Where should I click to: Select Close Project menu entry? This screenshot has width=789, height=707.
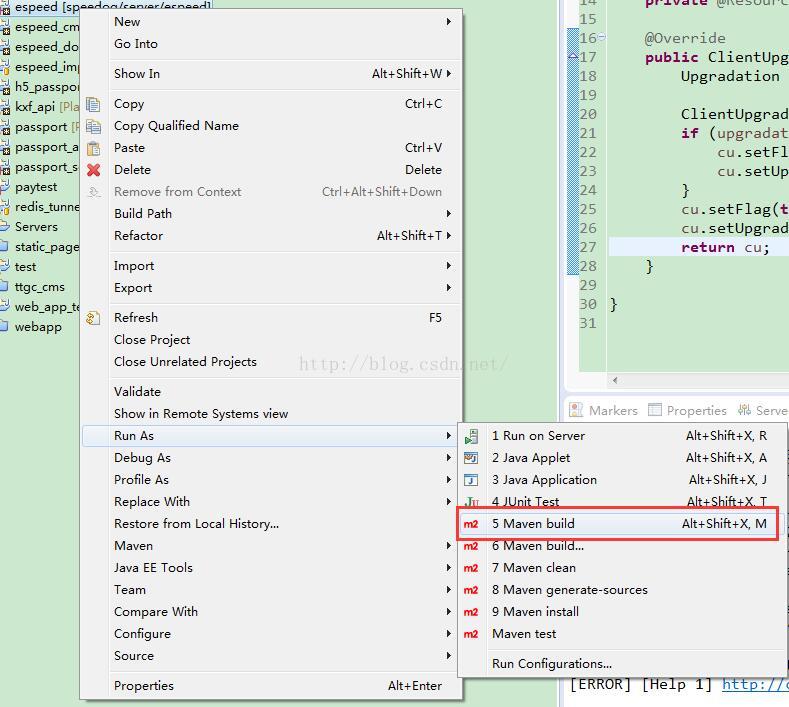[x=272, y=340]
